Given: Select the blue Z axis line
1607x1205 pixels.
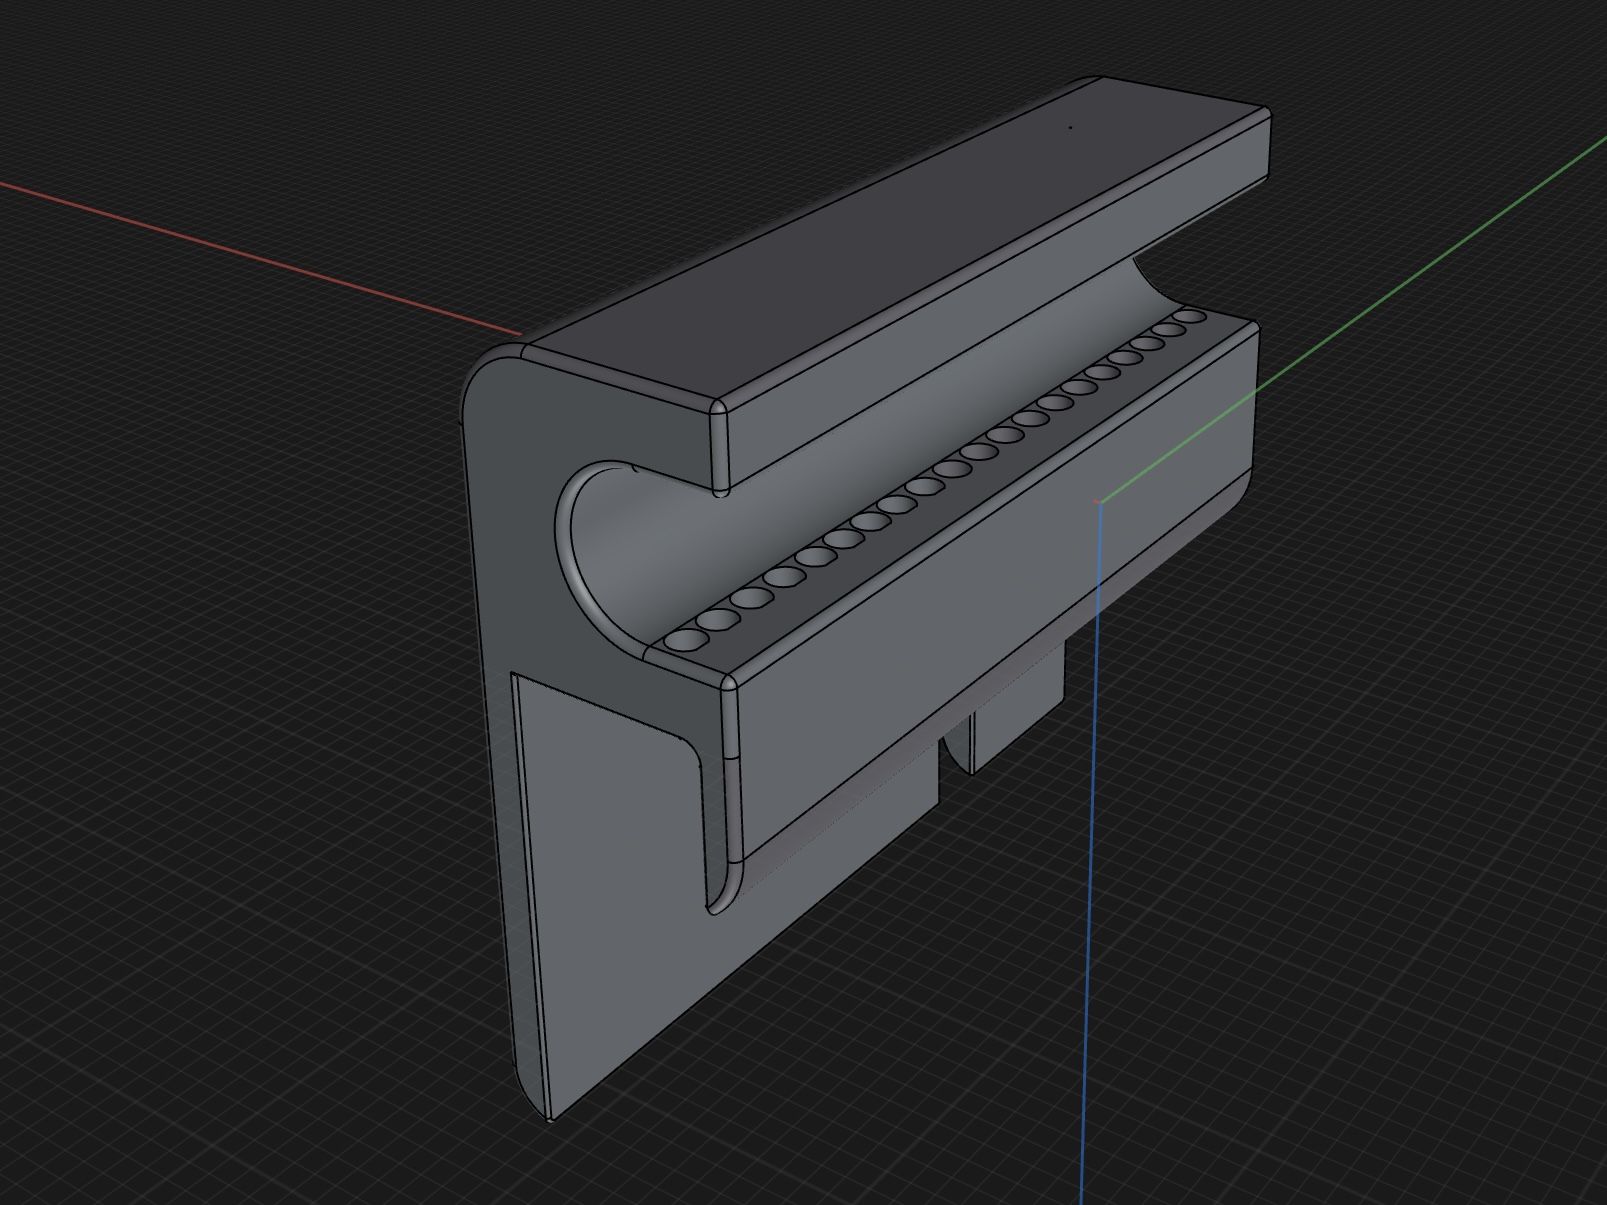Looking at the screenshot, I should (1090, 850).
